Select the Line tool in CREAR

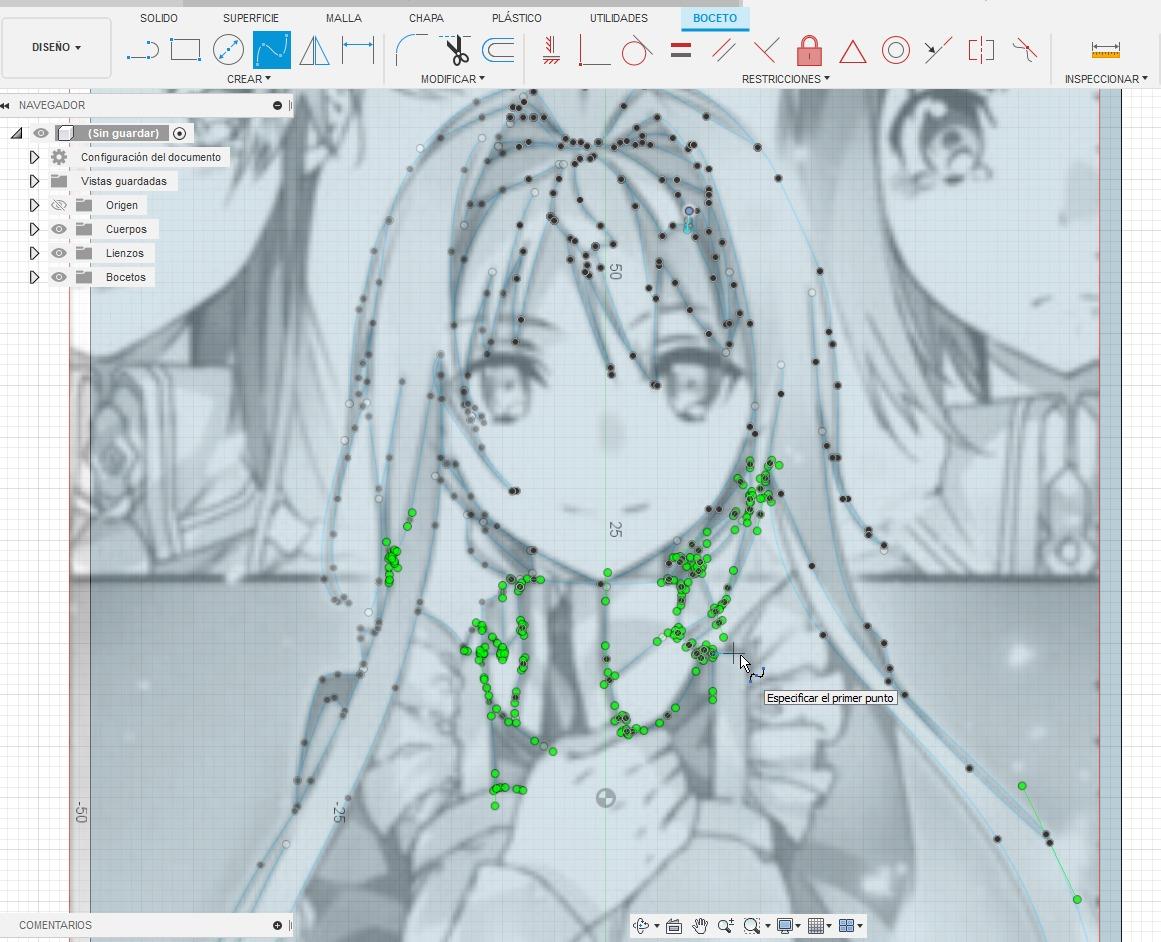pyautogui.click(x=143, y=50)
